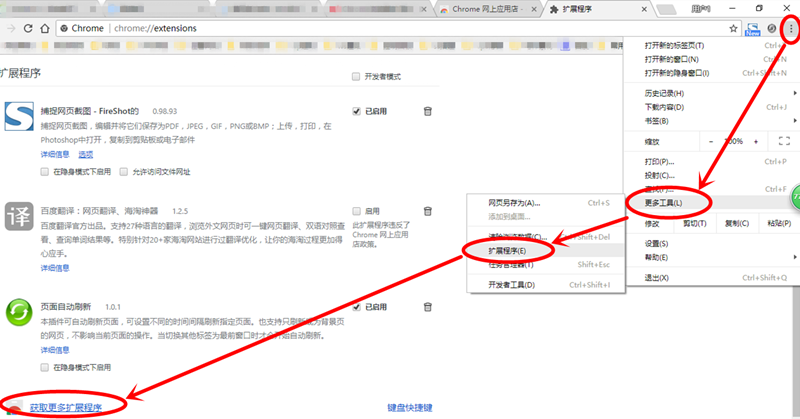Open 更多工具(L) submenu
Viewport: 800px width, 419px height.
point(712,203)
